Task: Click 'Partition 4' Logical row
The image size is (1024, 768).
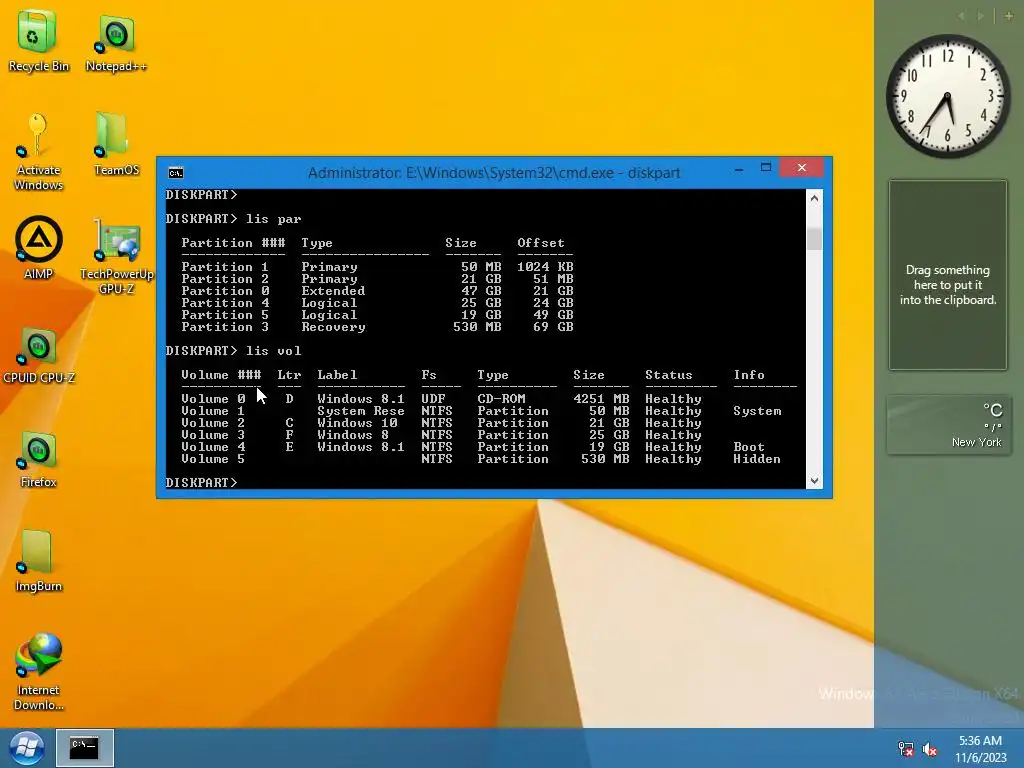Action: point(377,303)
